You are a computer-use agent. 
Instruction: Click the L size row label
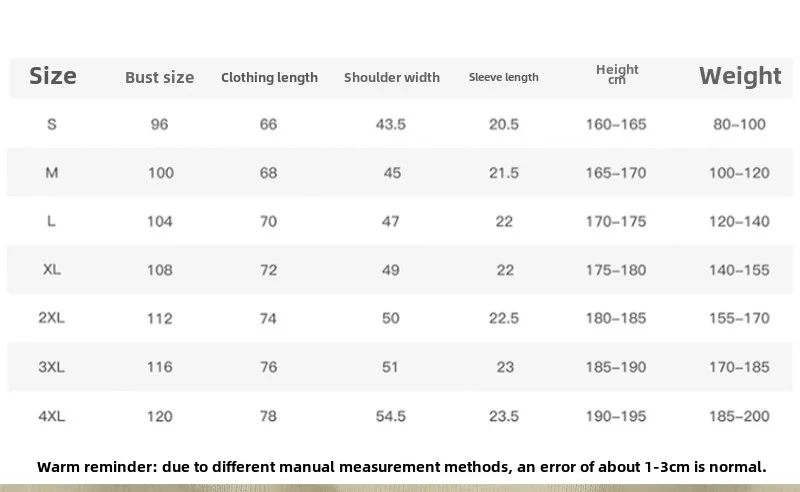tap(52, 221)
